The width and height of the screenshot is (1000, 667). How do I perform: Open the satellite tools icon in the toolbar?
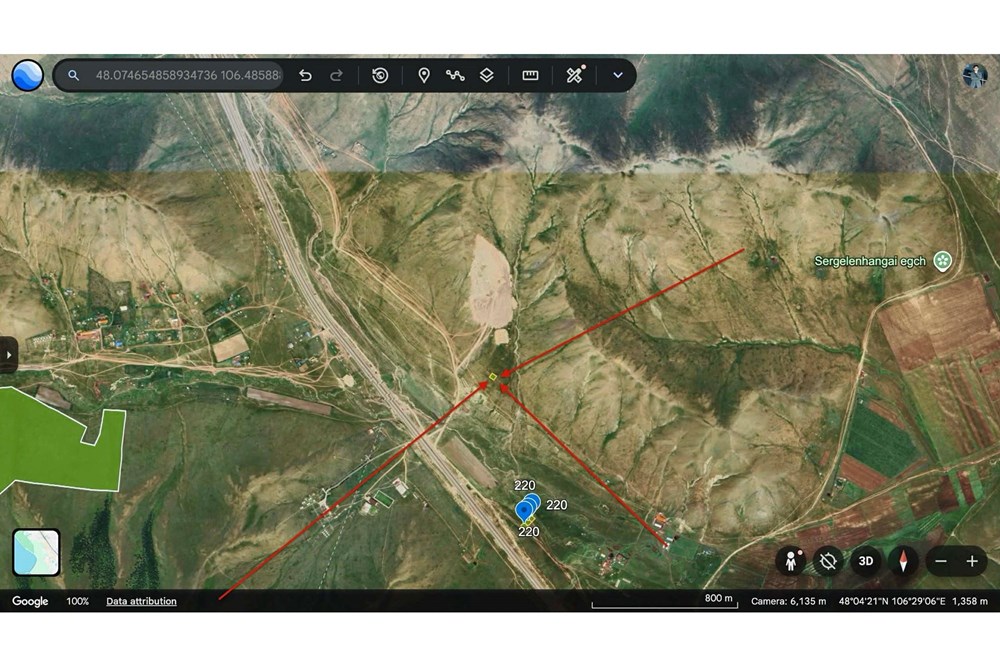(x=575, y=75)
